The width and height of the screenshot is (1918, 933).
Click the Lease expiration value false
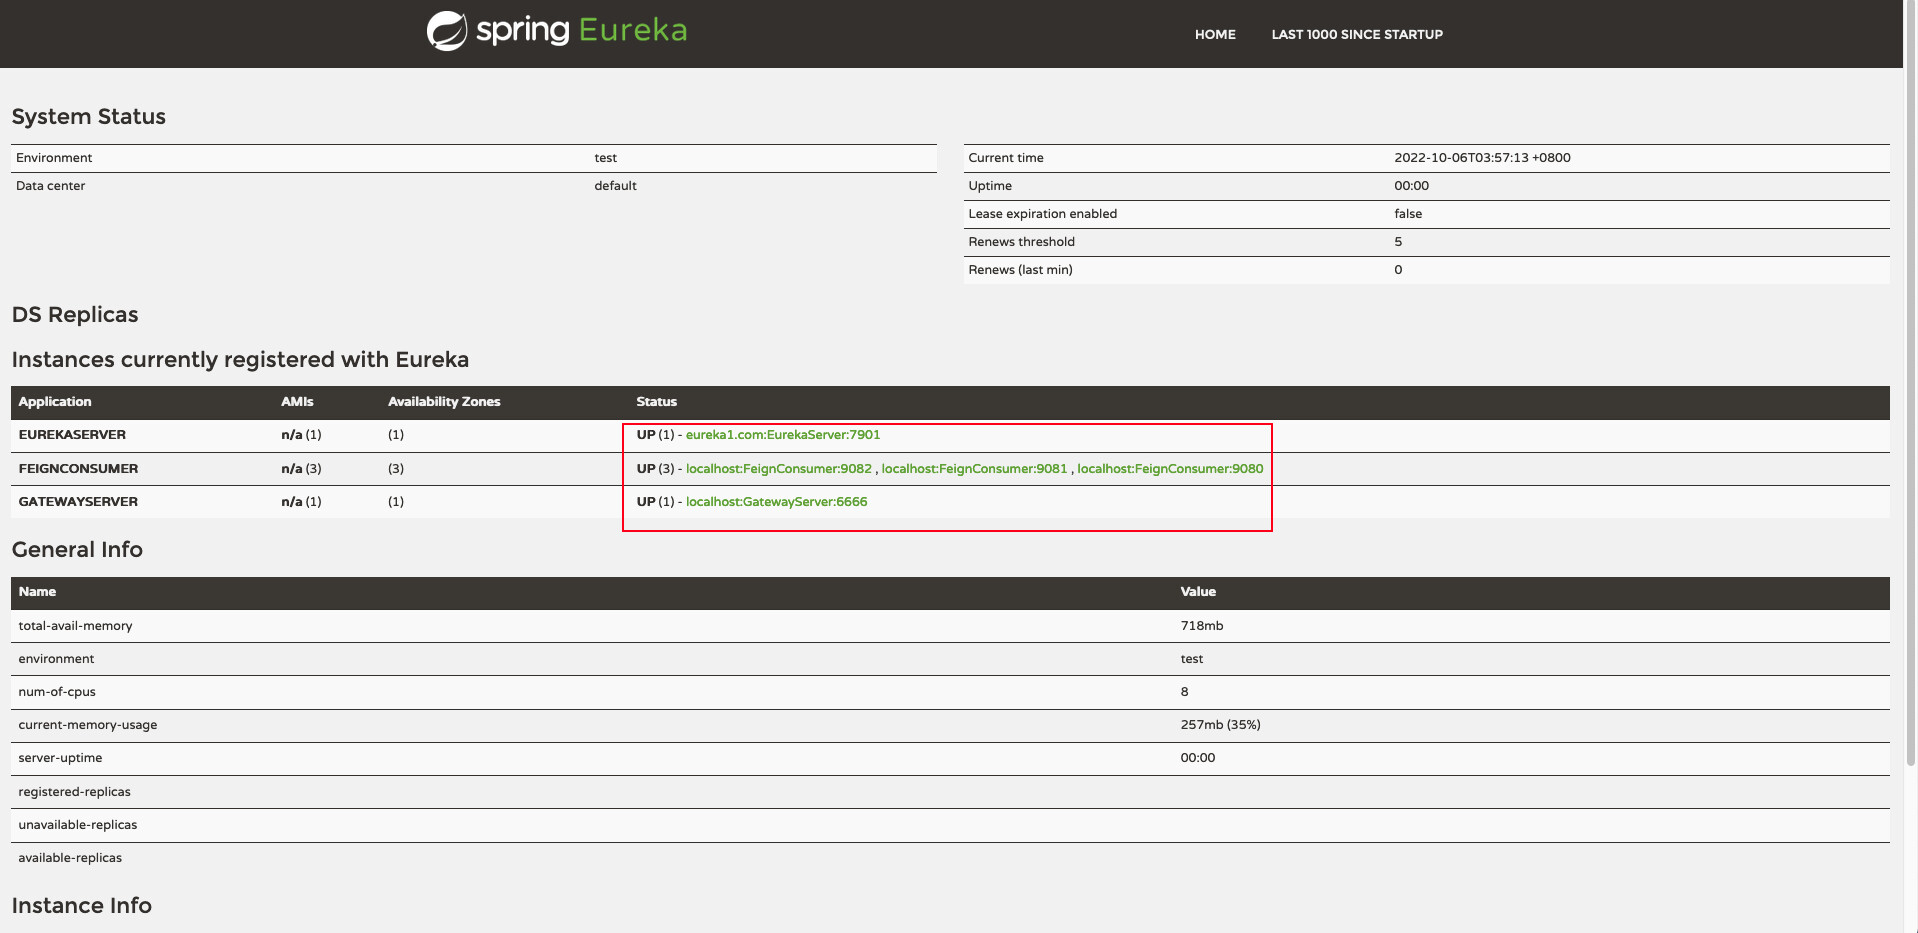pos(1408,214)
